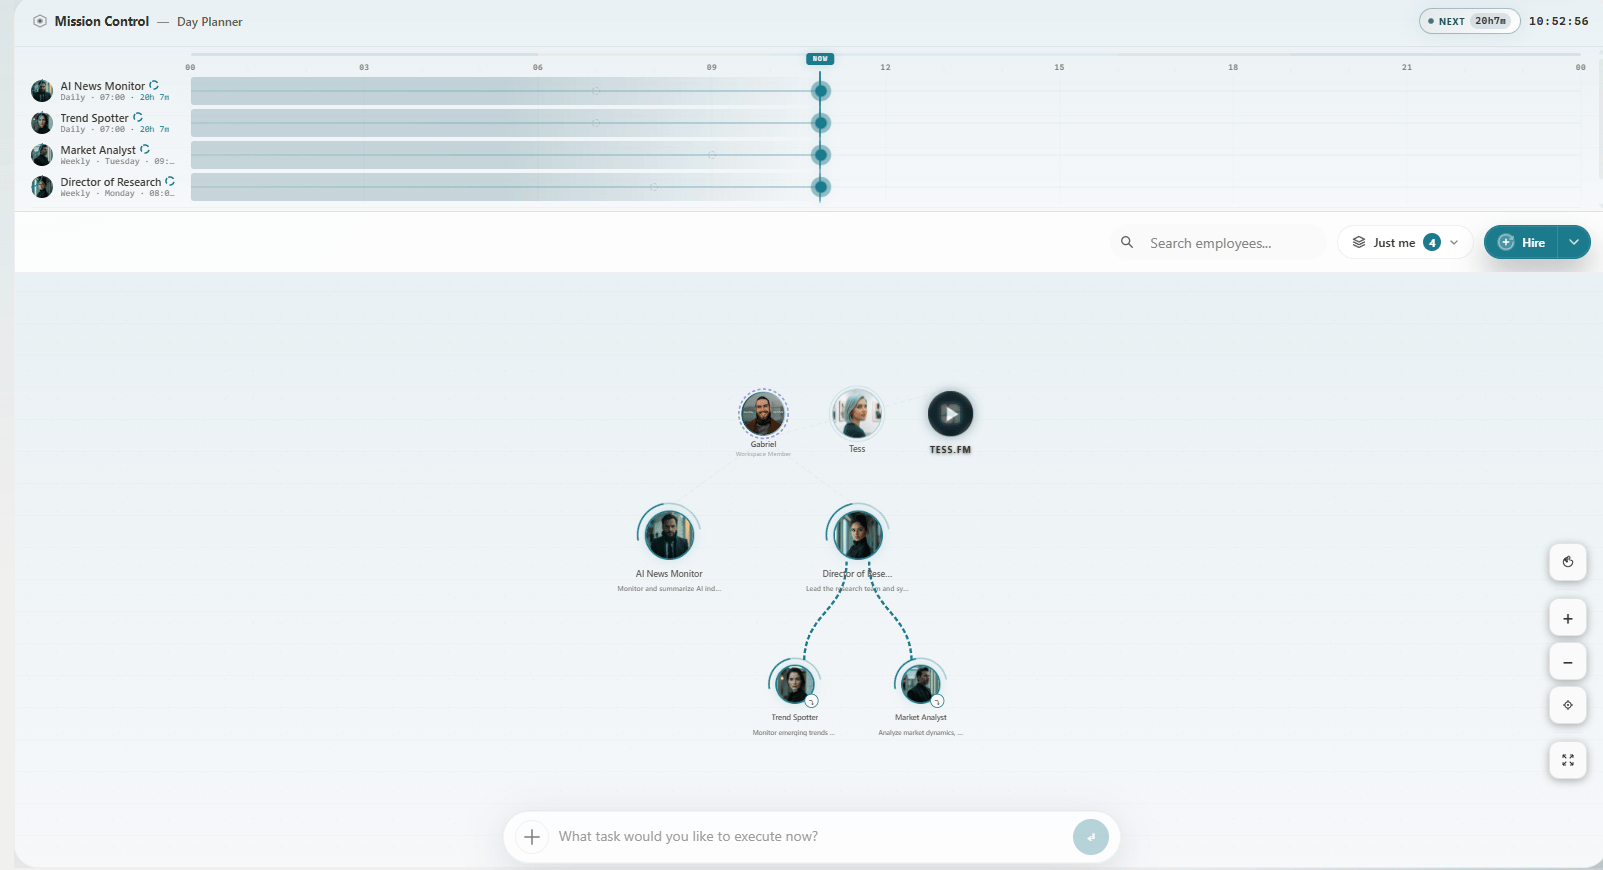The image size is (1603, 870).
Task: Click the recurring icon beside Market Analyst
Action: click(x=145, y=149)
